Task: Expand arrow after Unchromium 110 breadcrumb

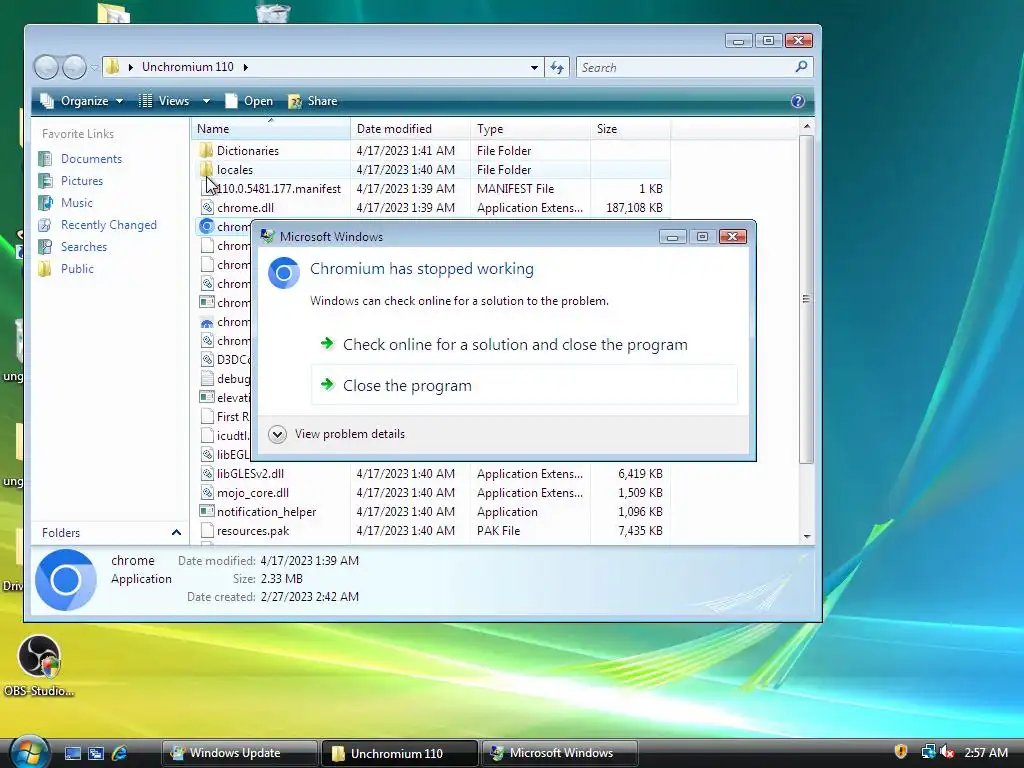Action: (246, 67)
